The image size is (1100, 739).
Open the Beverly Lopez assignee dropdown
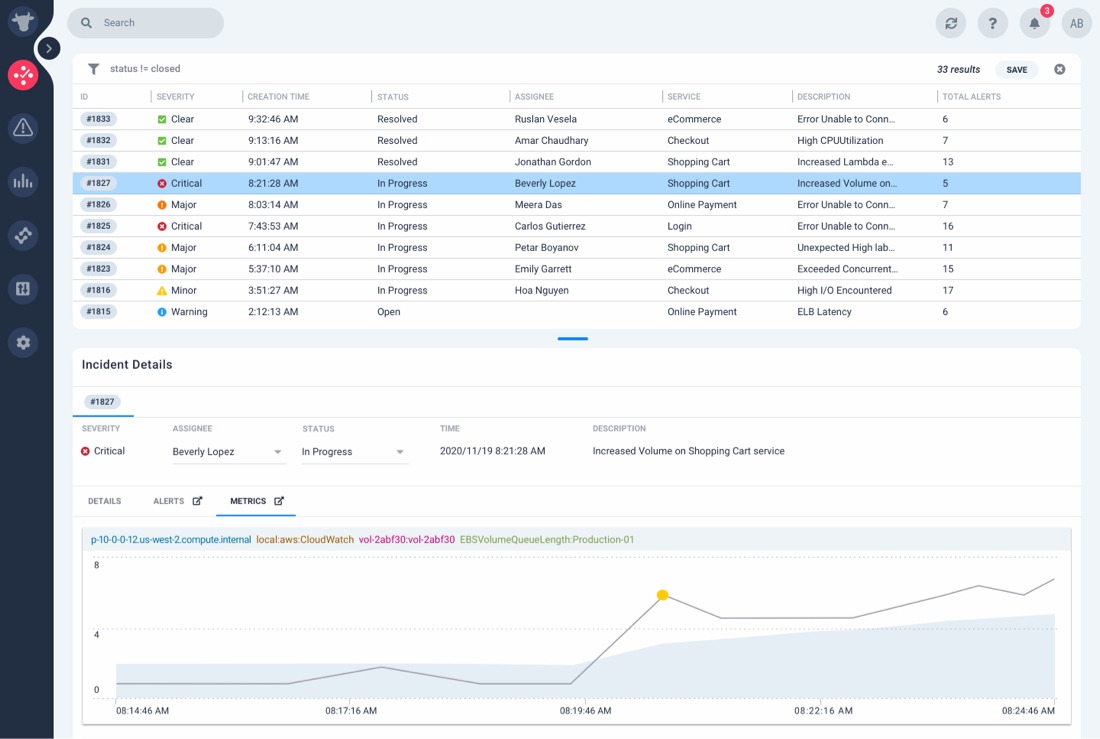coord(228,452)
